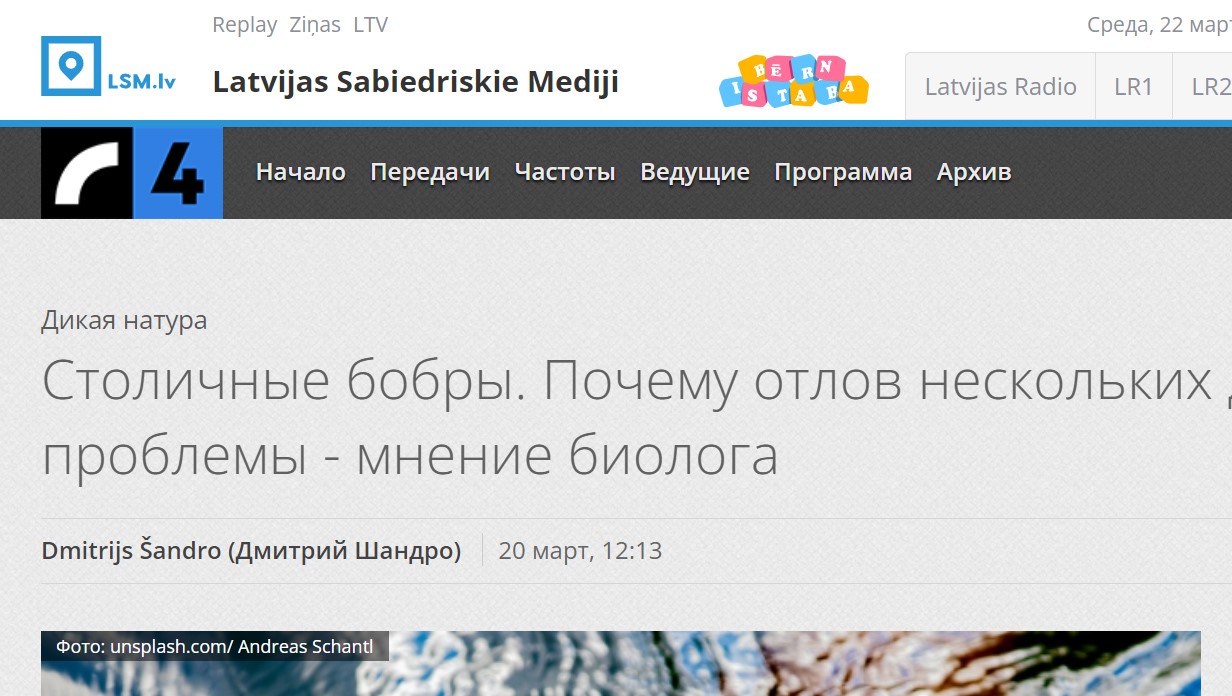Open Архив in the navigation bar

974,172
